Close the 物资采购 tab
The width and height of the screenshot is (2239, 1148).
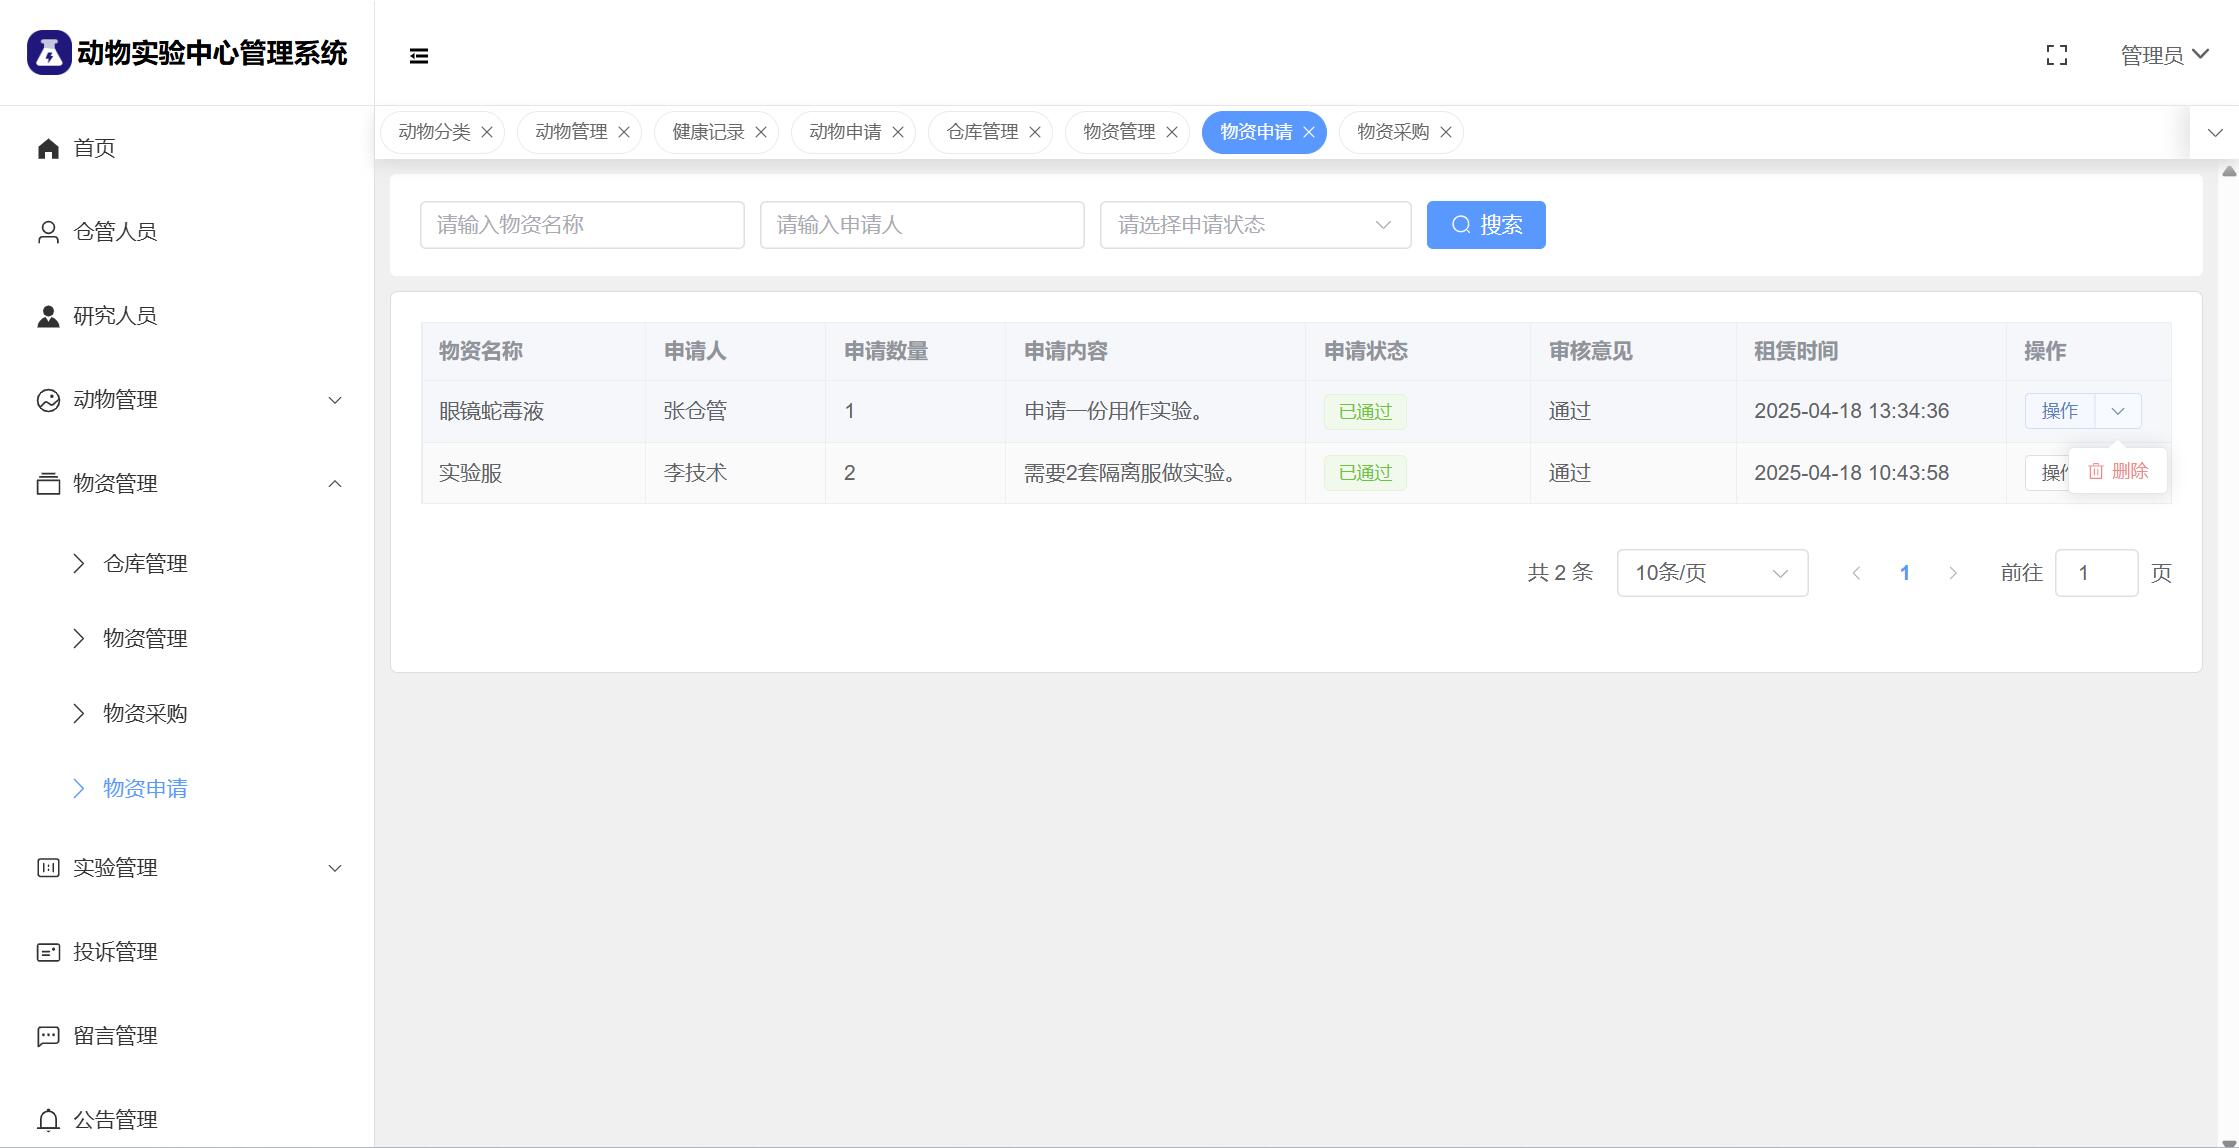1445,132
